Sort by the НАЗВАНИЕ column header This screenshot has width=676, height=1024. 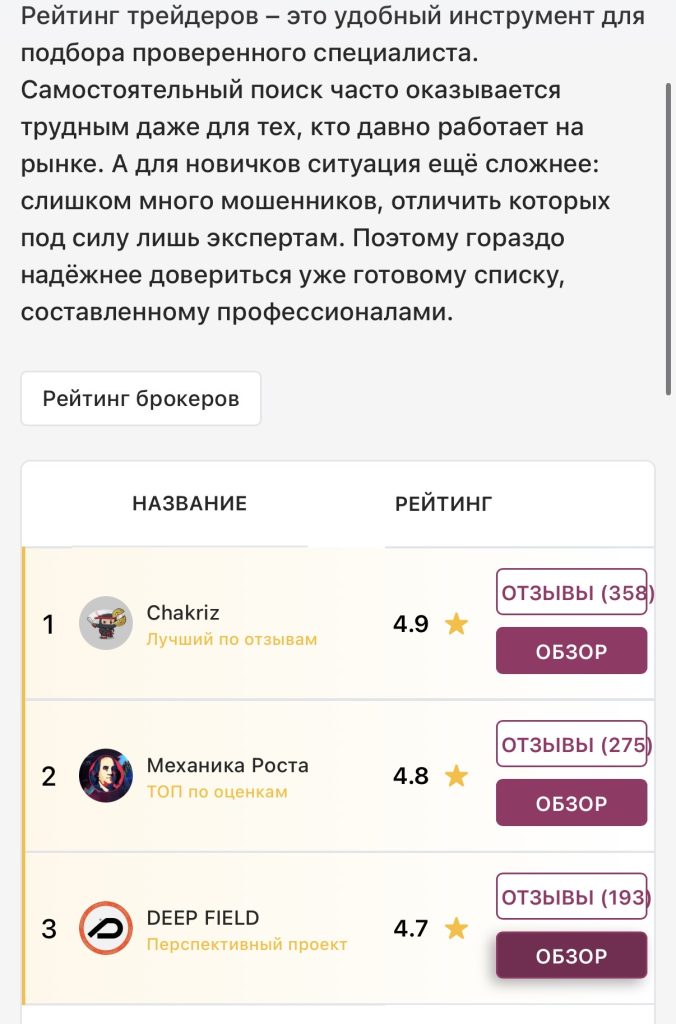pyautogui.click(x=189, y=504)
